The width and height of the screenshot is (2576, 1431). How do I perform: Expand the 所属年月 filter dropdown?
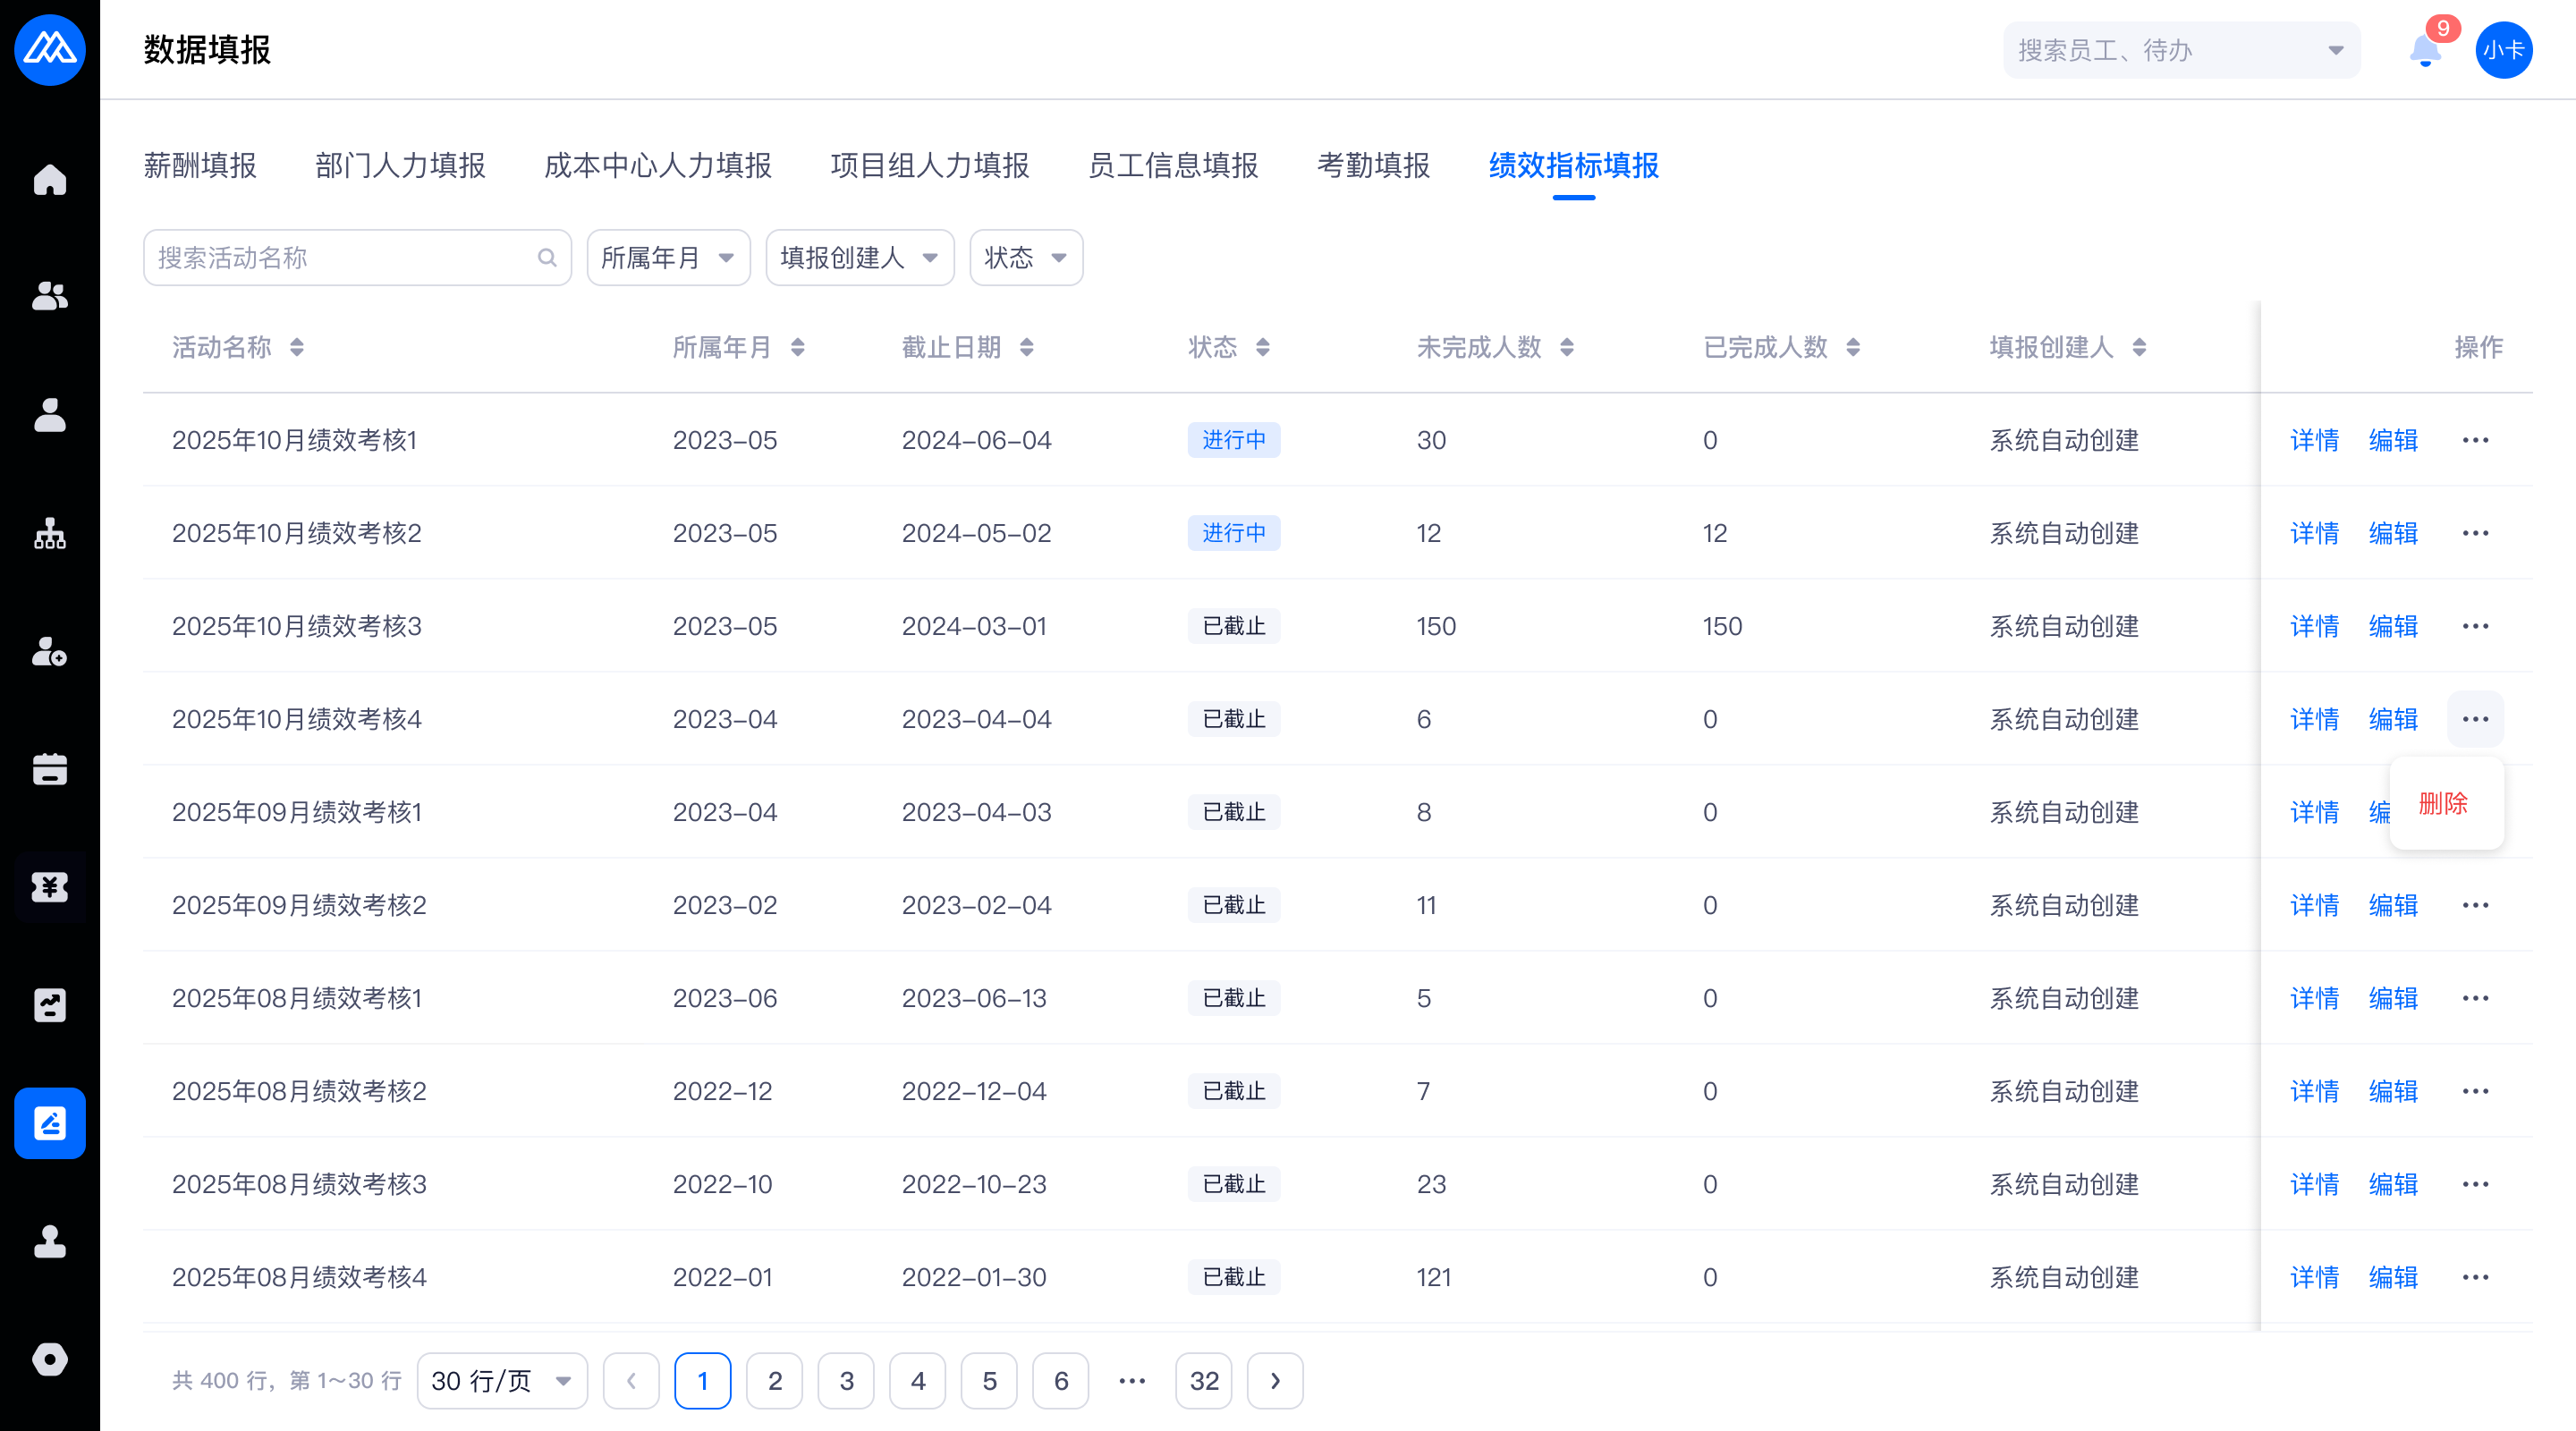[668, 258]
